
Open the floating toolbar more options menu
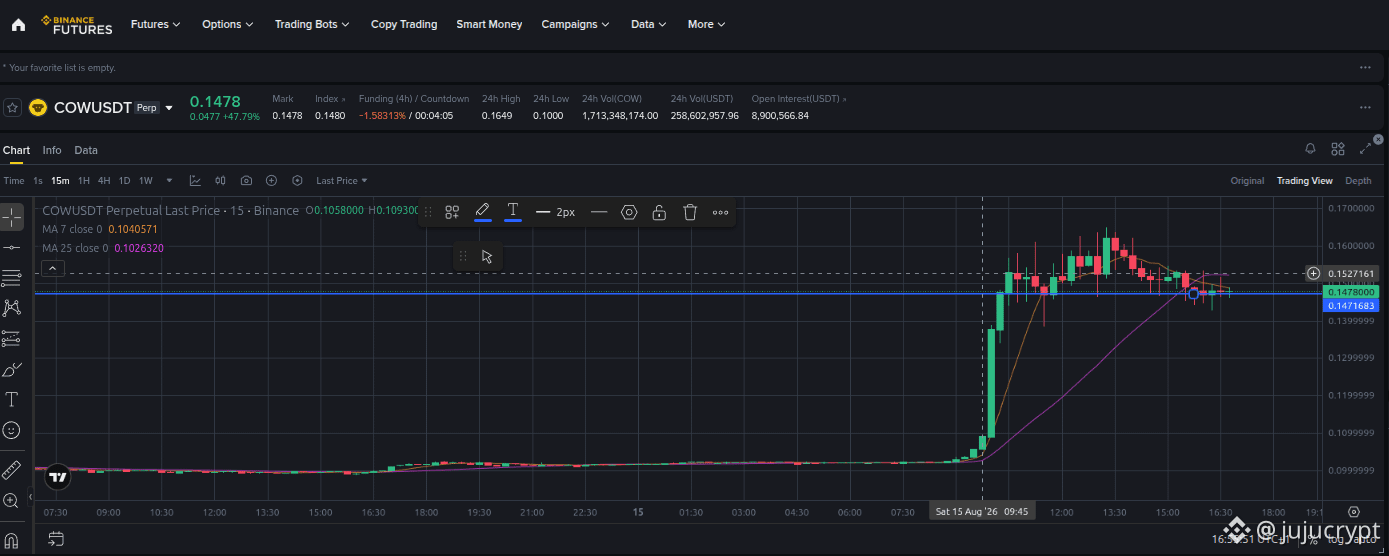tap(720, 212)
